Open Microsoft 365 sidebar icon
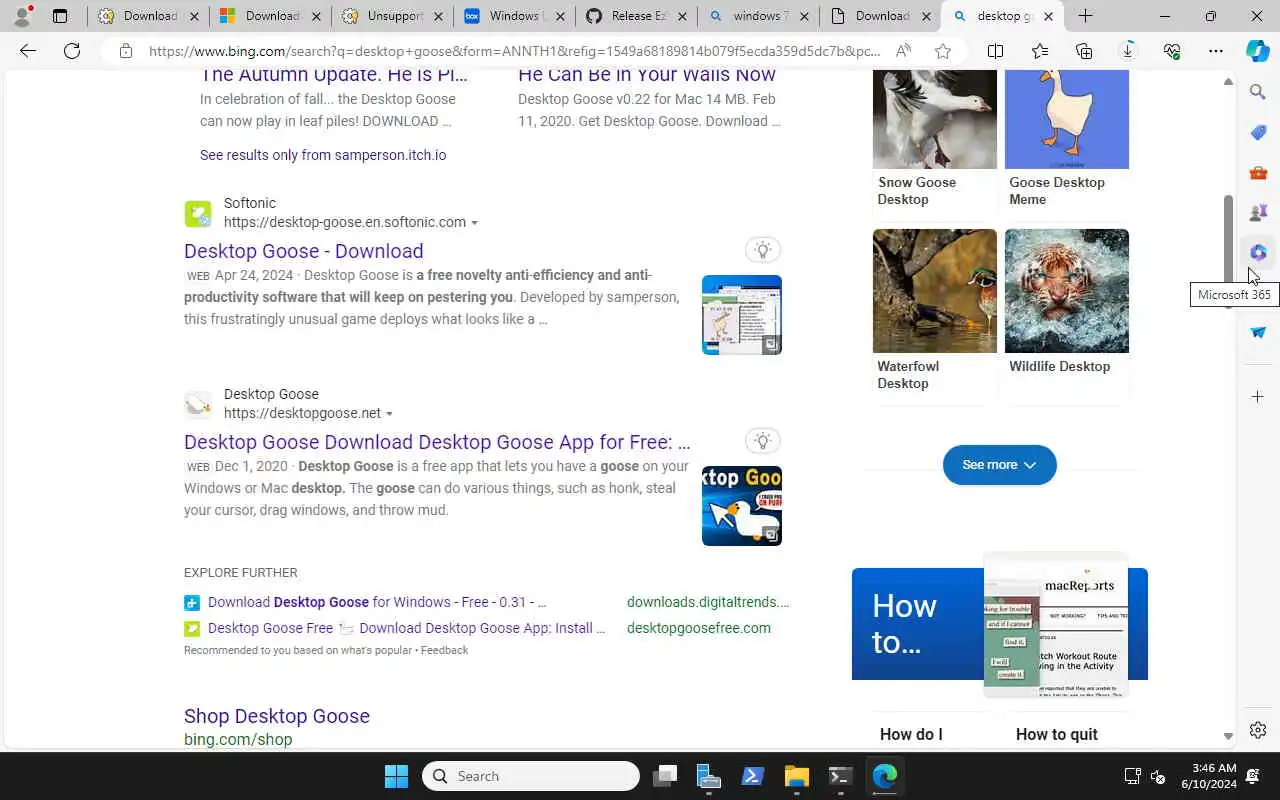 click(x=1258, y=252)
